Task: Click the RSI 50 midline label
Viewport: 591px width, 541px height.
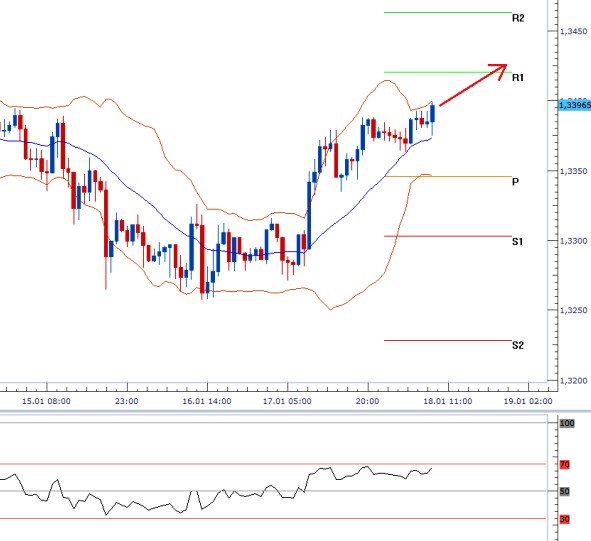Action: [565, 491]
